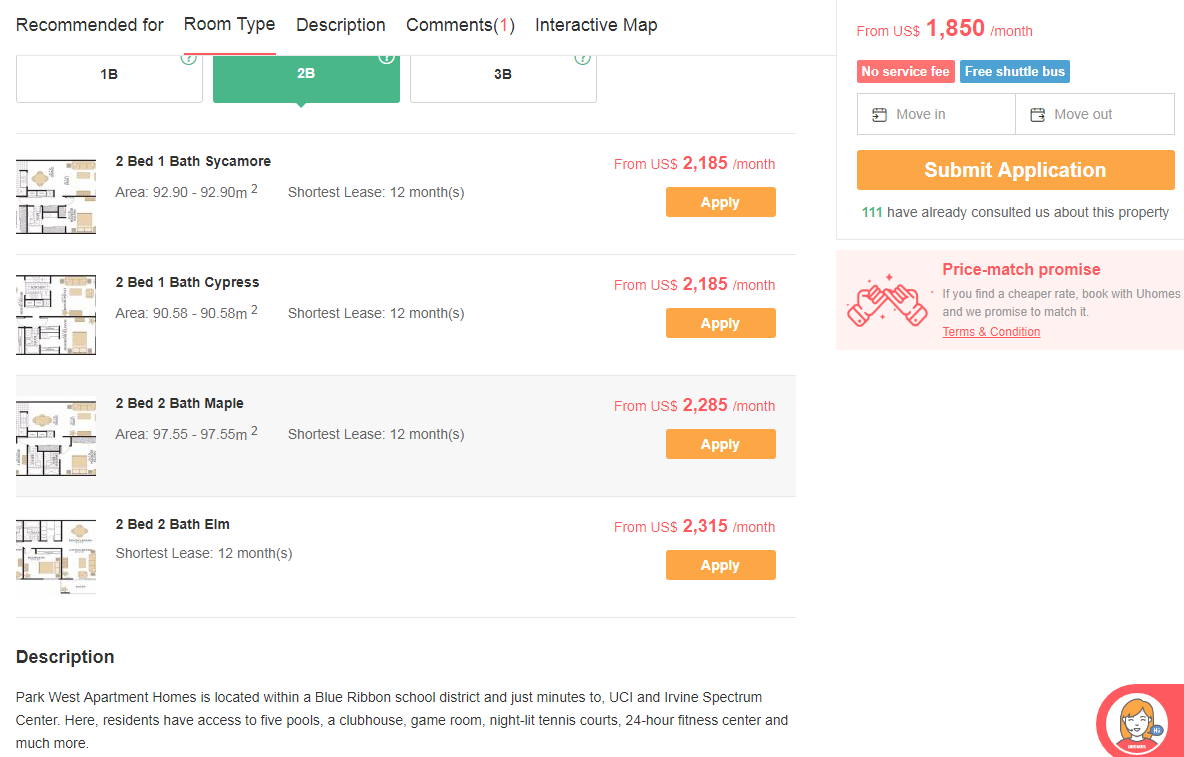Apply for 2 Bed 1 Bath Sycamore
Viewport: 1184px width, 757px height.
click(x=720, y=202)
